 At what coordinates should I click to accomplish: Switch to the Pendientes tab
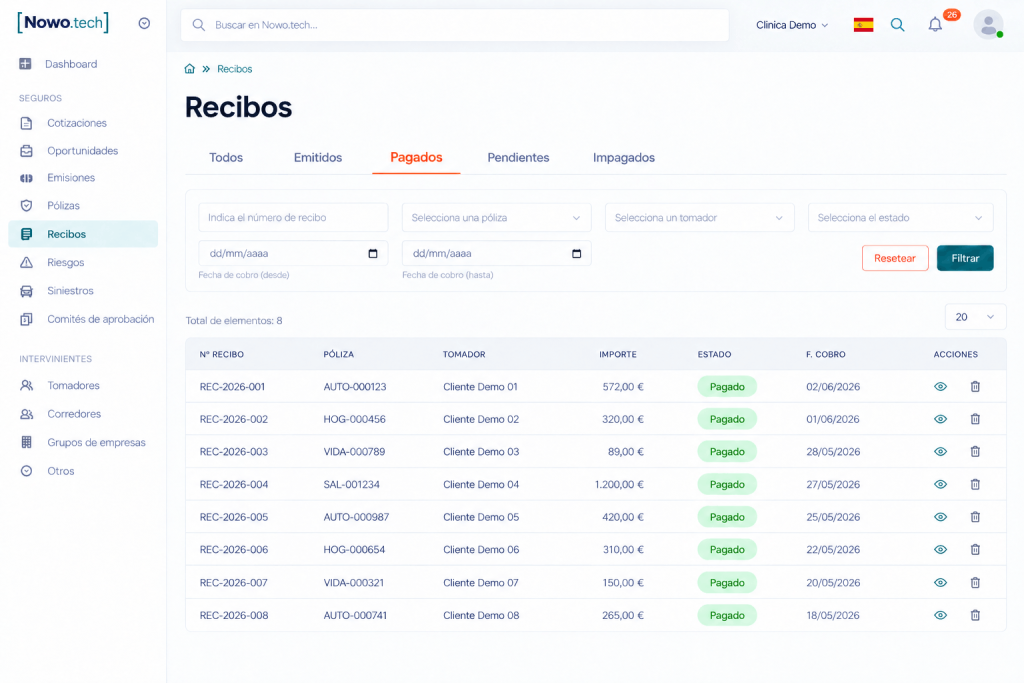[519, 157]
